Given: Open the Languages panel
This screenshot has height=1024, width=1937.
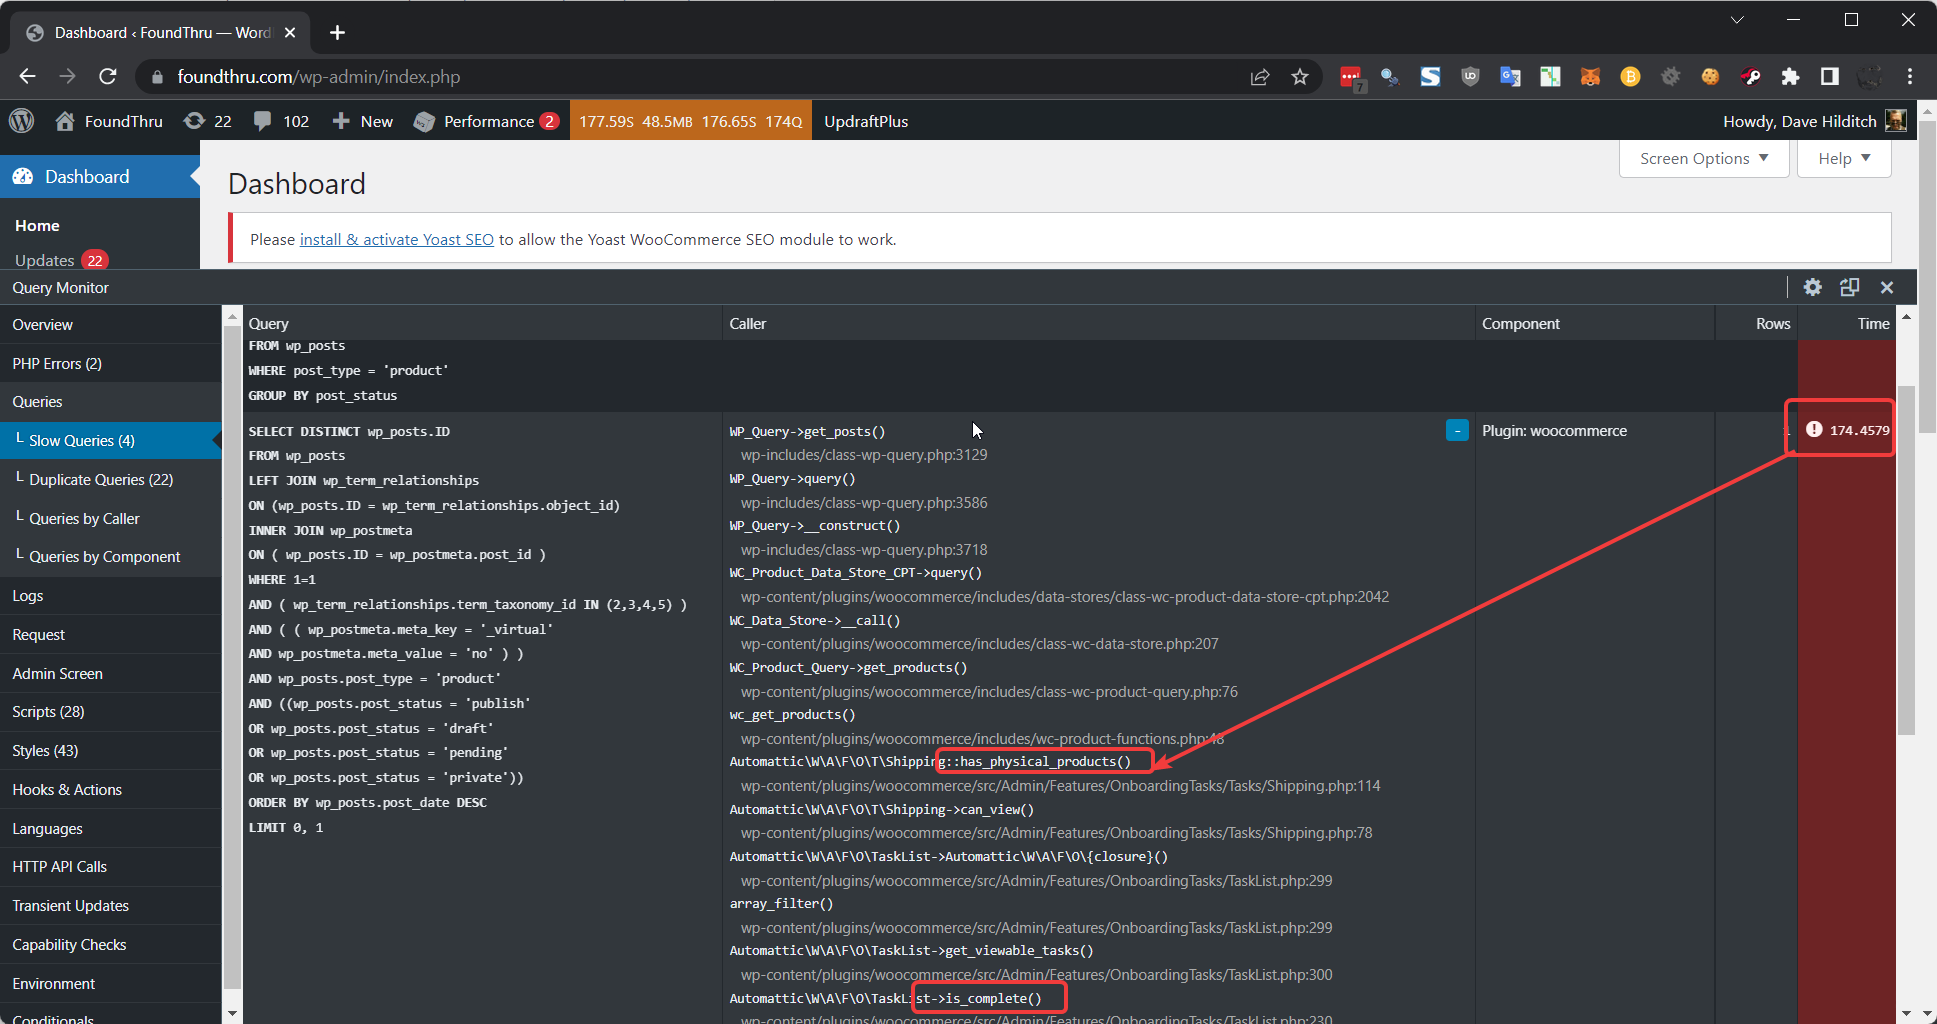Looking at the screenshot, I should tap(110, 828).
